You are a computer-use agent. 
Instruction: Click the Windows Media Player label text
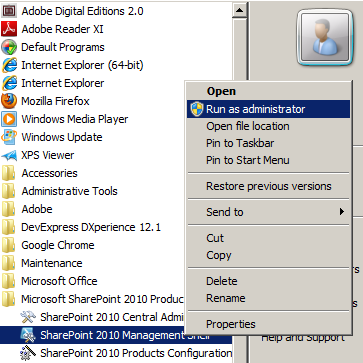[x=75, y=119]
